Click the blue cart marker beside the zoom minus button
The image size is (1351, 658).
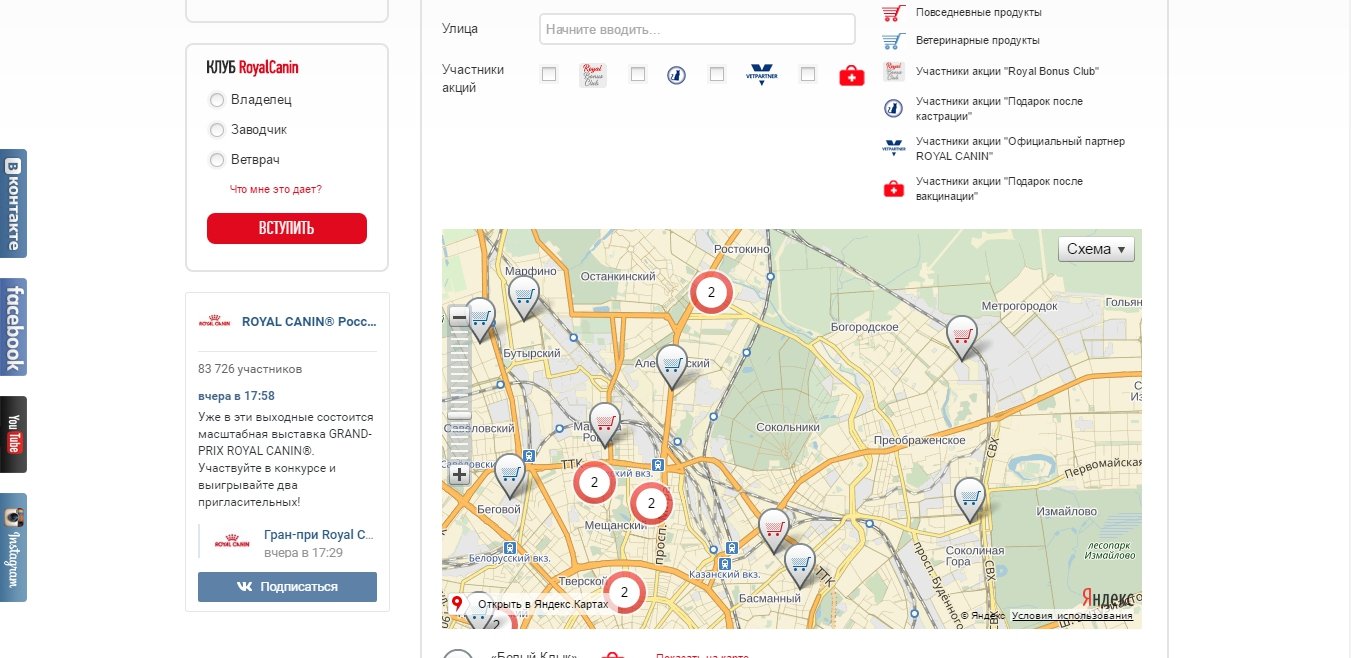tap(481, 316)
